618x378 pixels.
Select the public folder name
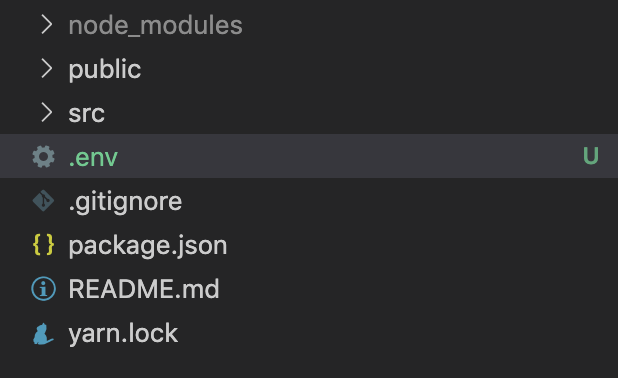(105, 70)
